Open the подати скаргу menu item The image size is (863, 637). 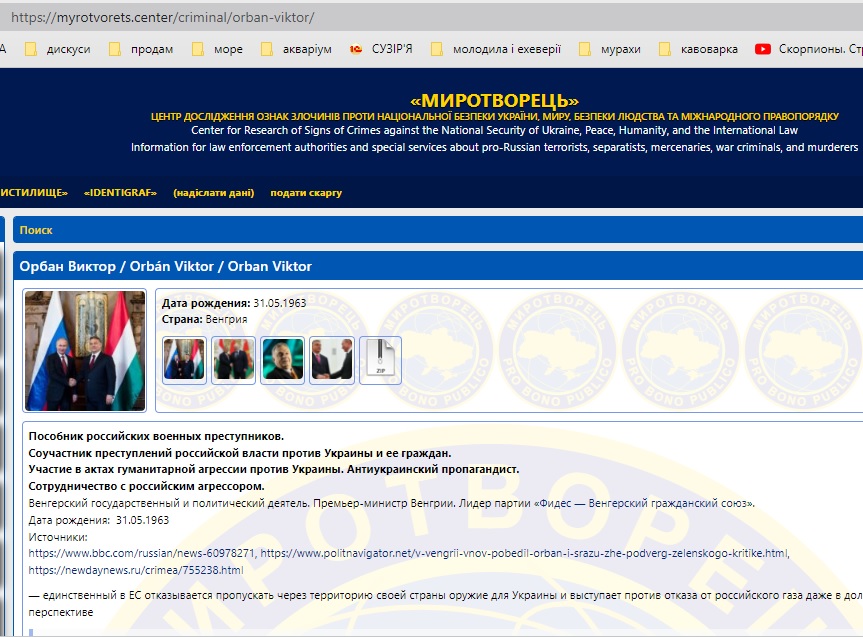point(306,193)
